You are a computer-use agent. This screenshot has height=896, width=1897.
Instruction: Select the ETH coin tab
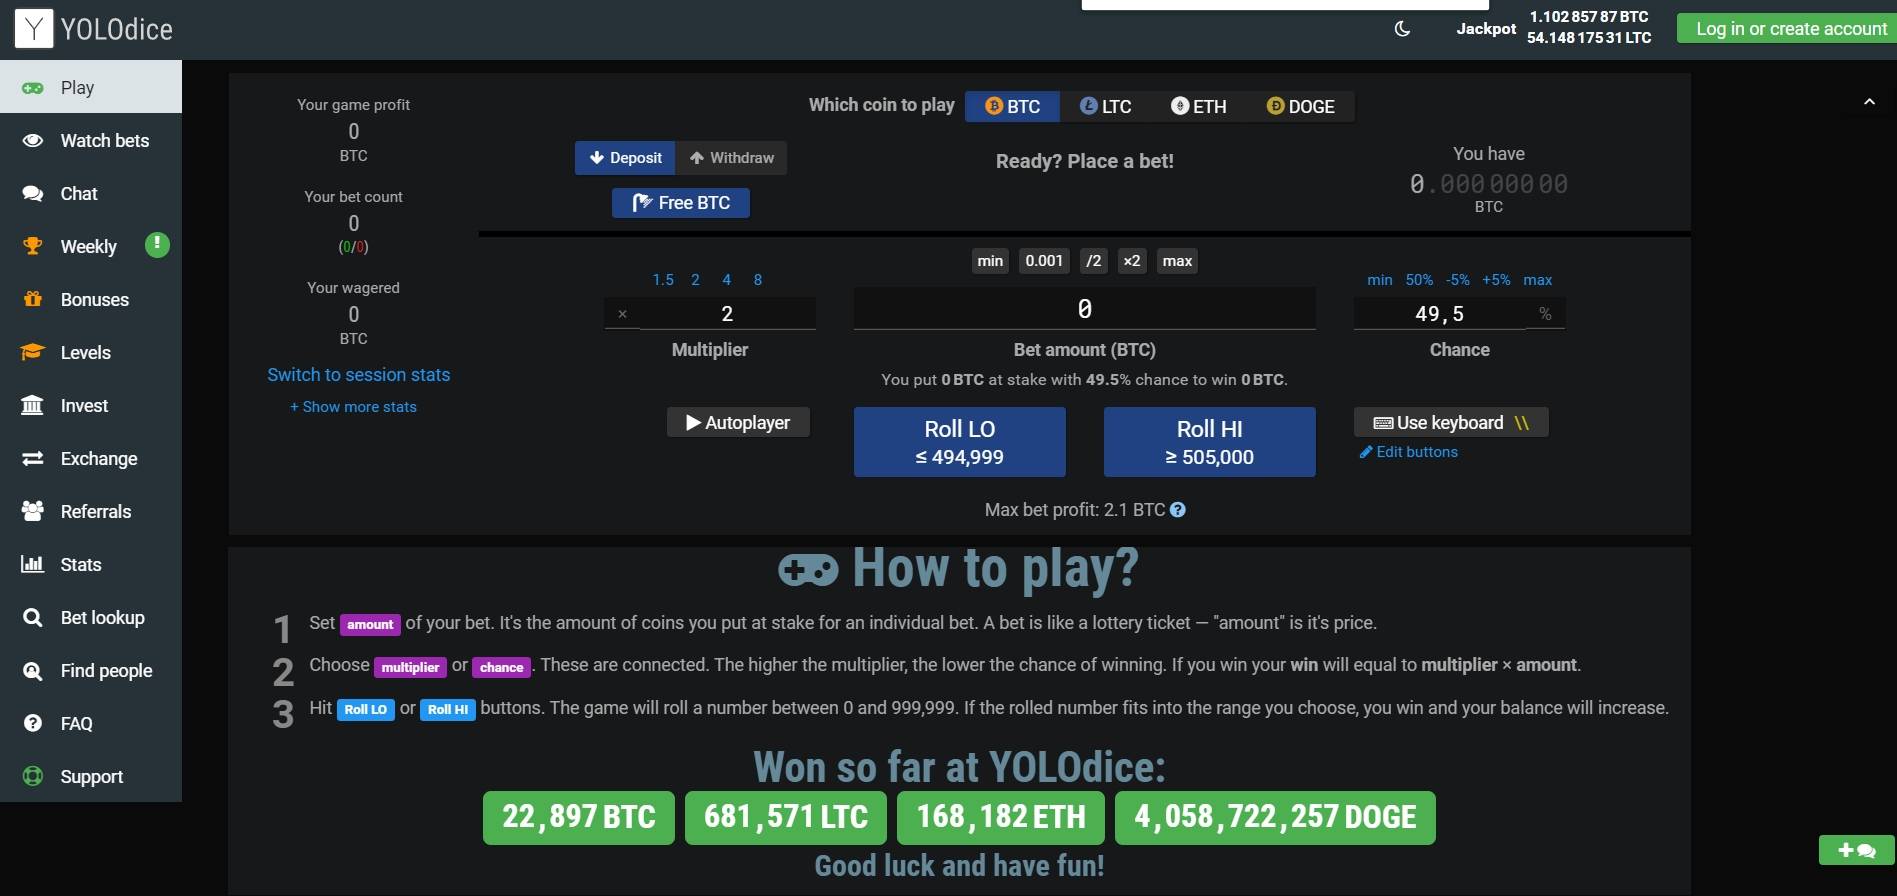click(1198, 106)
